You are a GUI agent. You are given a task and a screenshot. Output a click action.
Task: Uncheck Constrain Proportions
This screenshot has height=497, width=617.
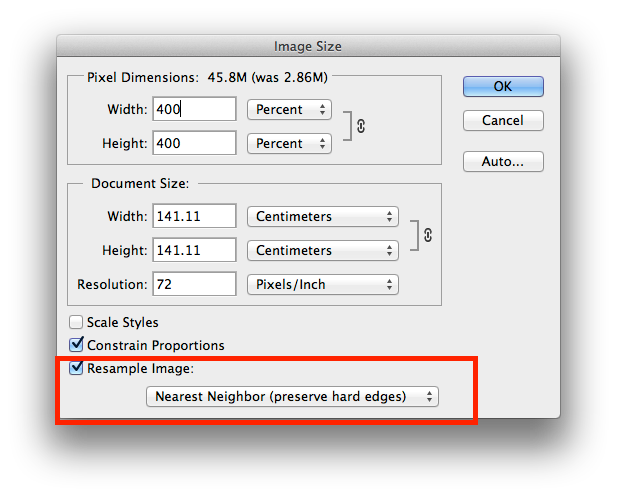pyautogui.click(x=76, y=345)
